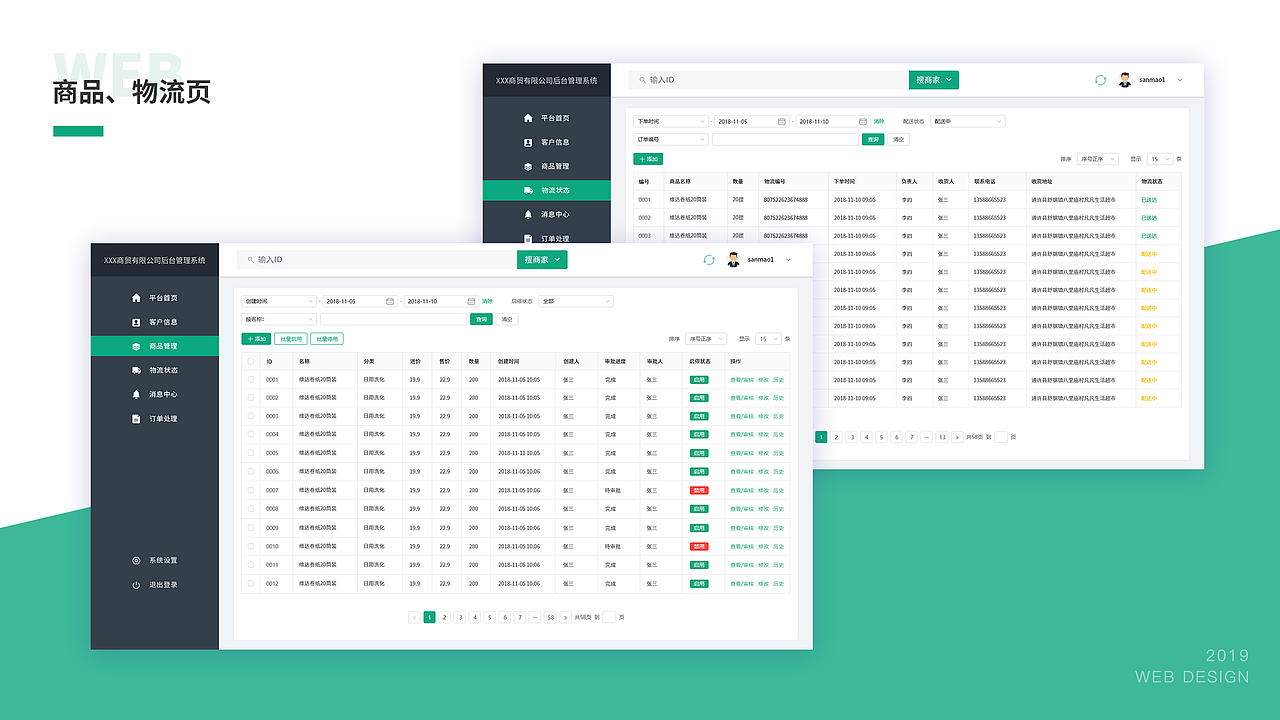This screenshot has width=1280, height=720.
Task: Click the 物流状态 truck icon in front window
Action: tap(136, 370)
